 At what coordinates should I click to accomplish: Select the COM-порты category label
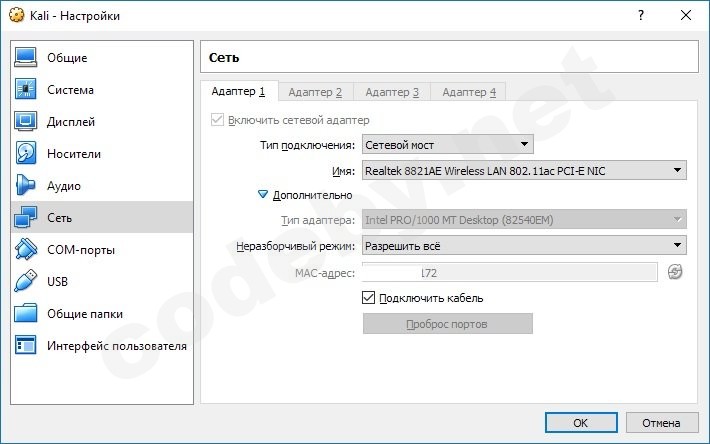(x=81, y=250)
